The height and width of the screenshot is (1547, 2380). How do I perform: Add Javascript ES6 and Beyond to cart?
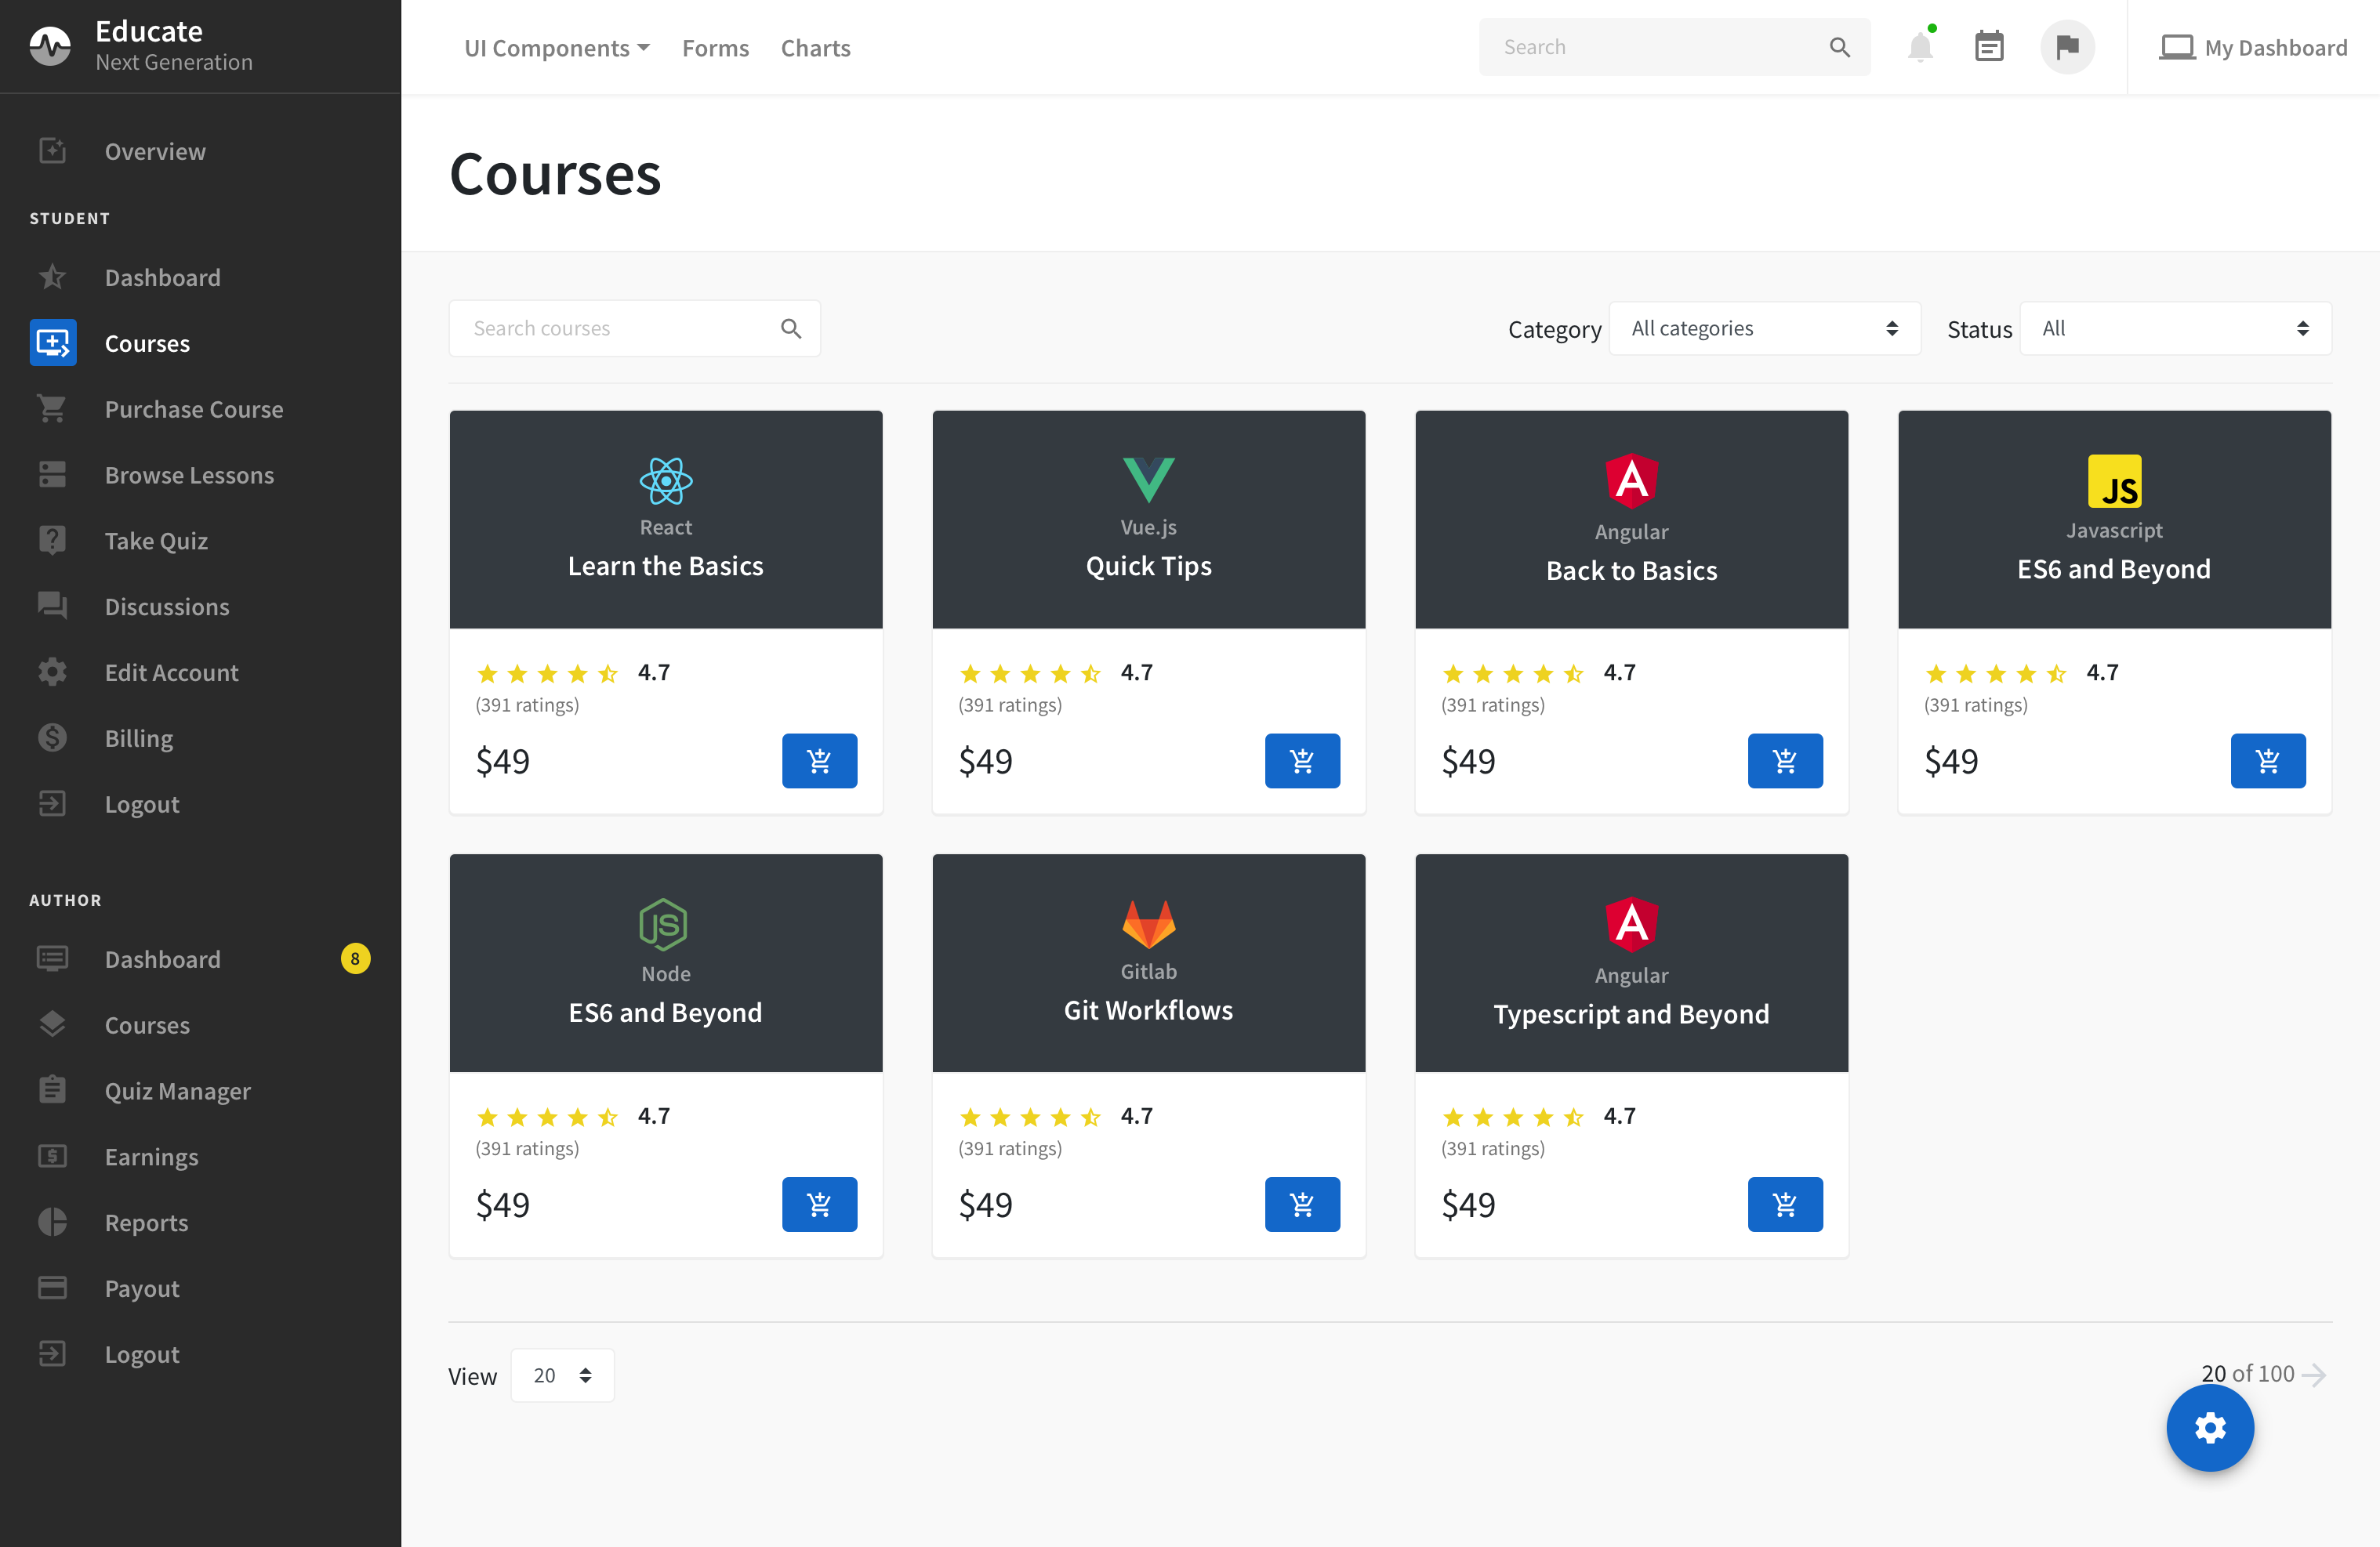[2267, 761]
